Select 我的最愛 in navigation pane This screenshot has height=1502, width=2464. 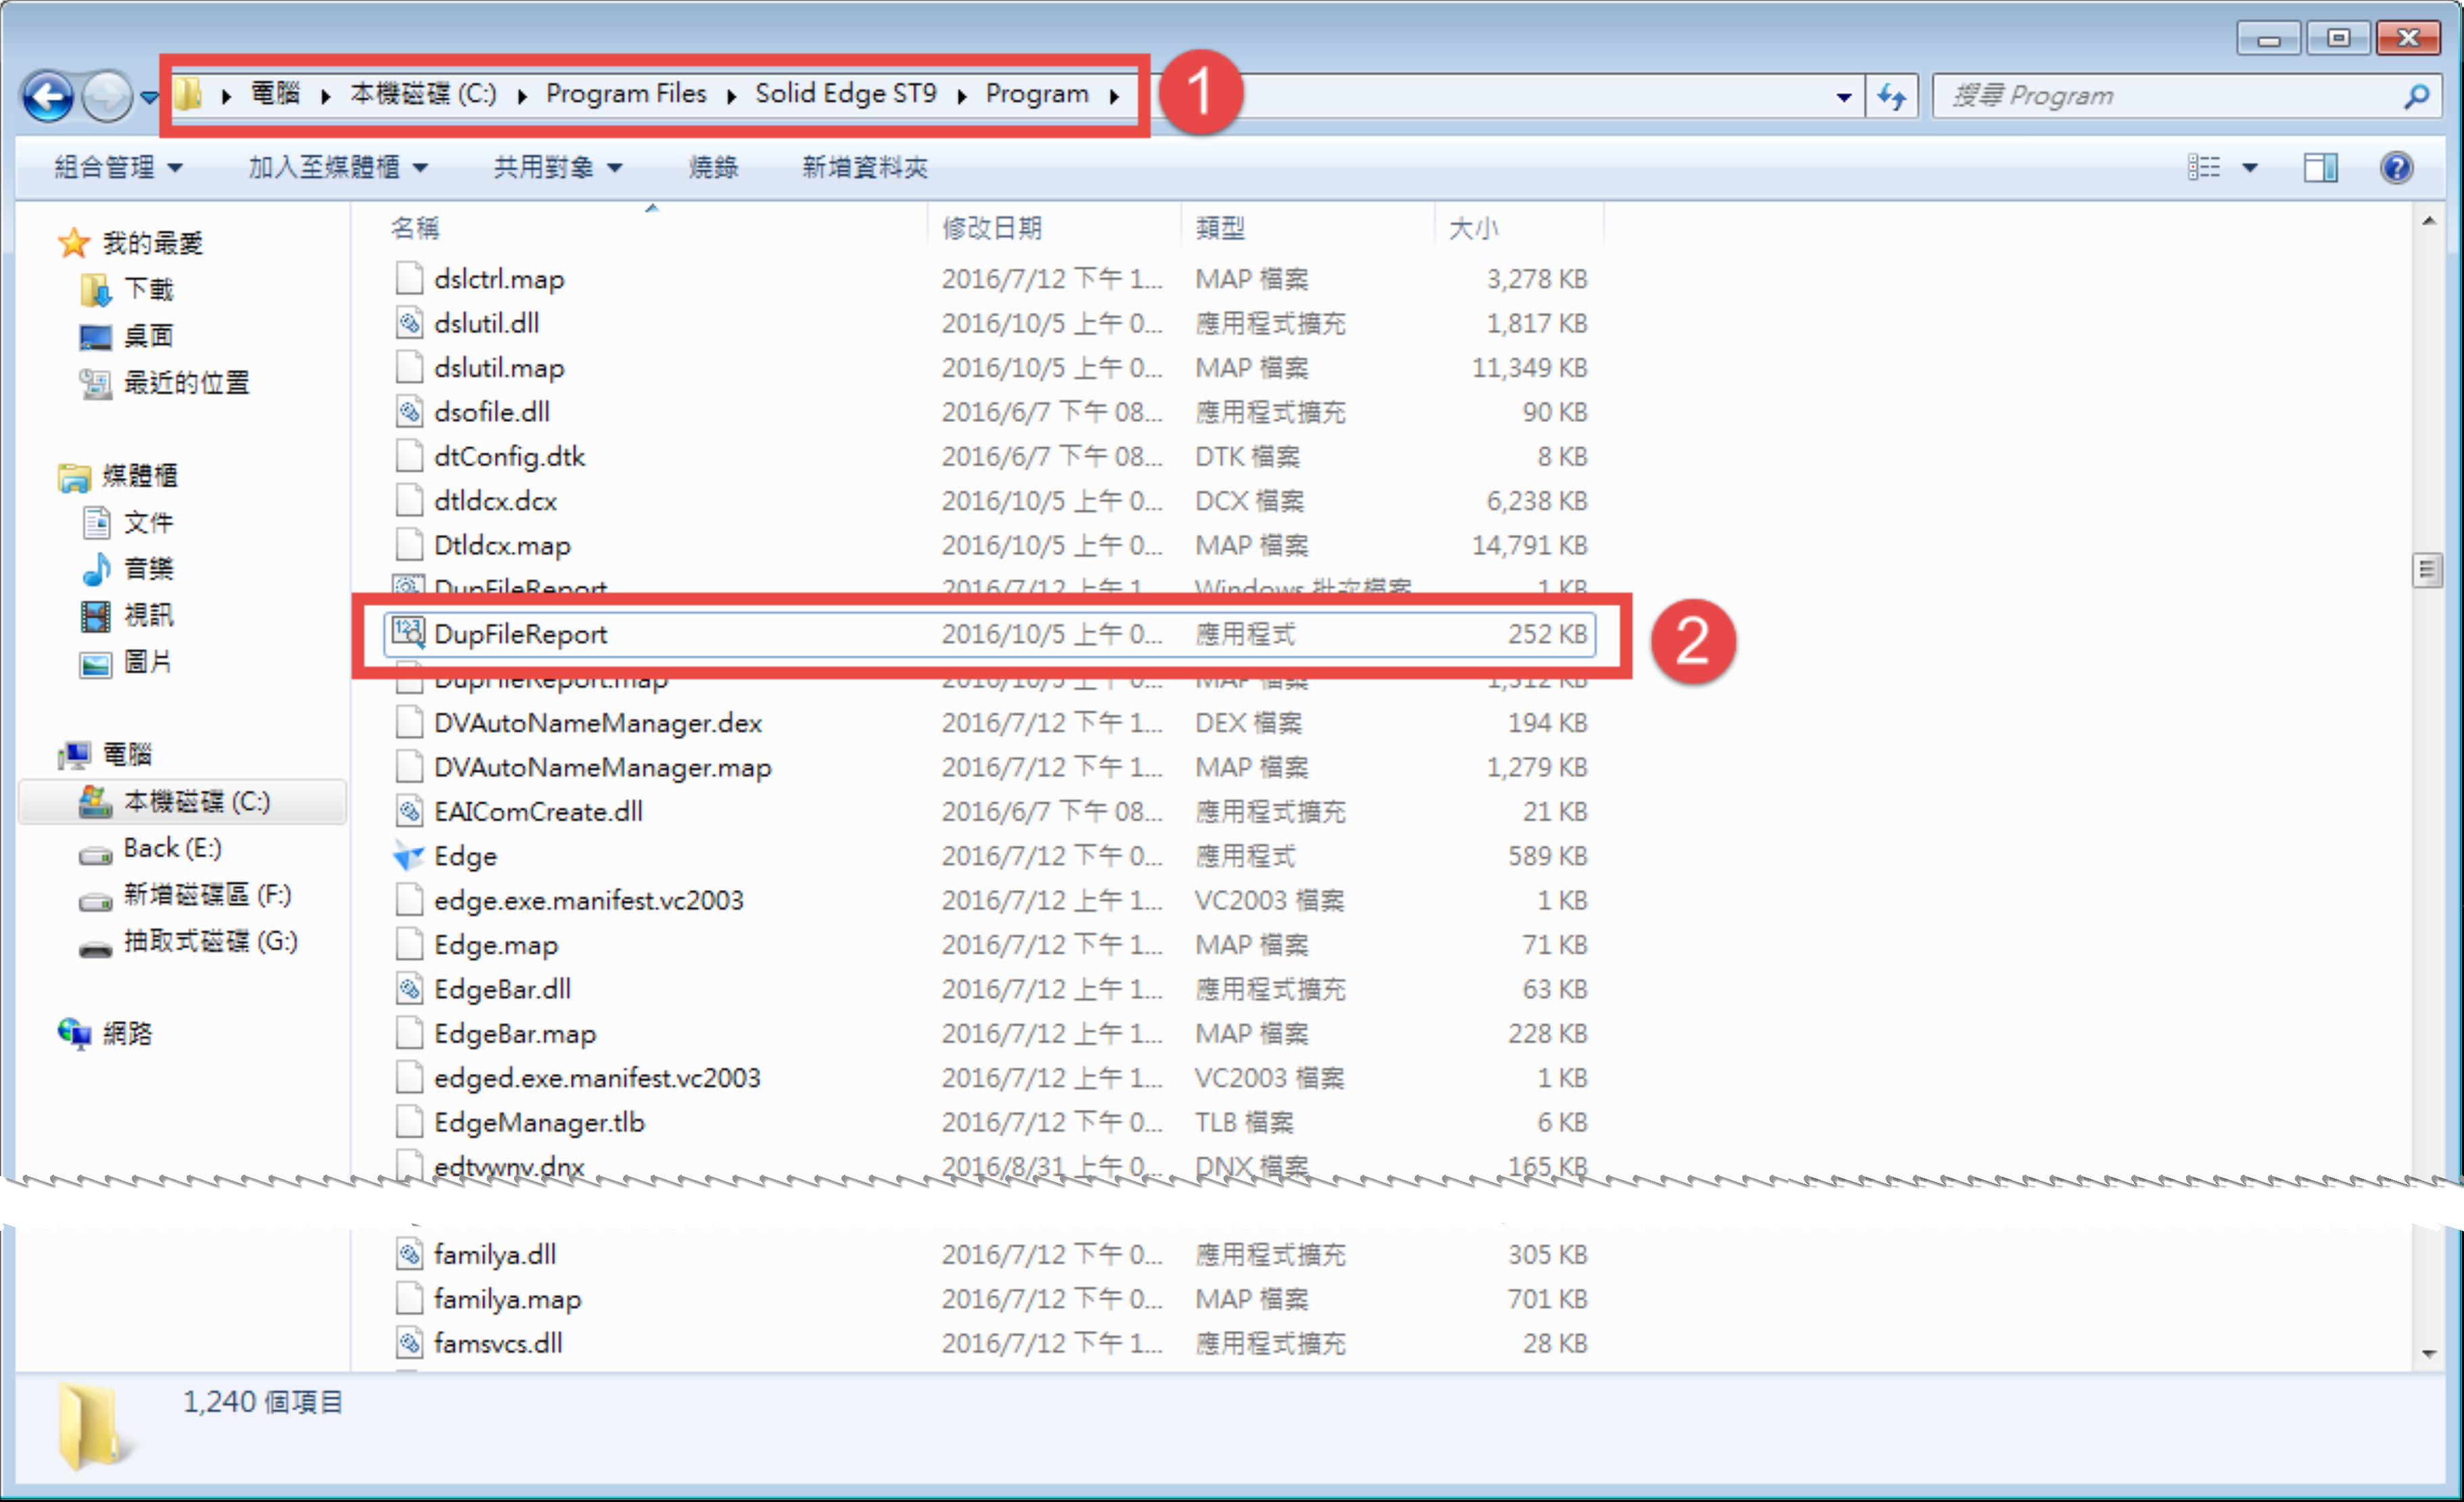(153, 243)
